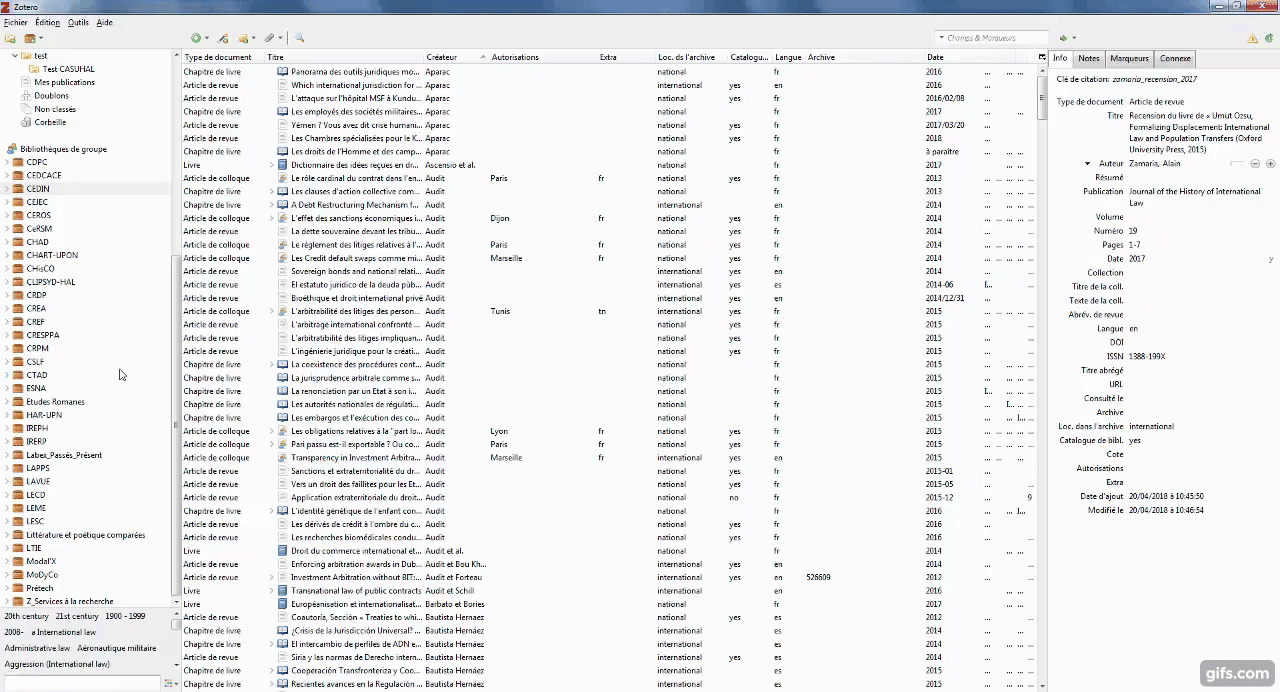This screenshot has width=1280, height=692.
Task: Click the Mes publications document icon
Action: [x=25, y=82]
